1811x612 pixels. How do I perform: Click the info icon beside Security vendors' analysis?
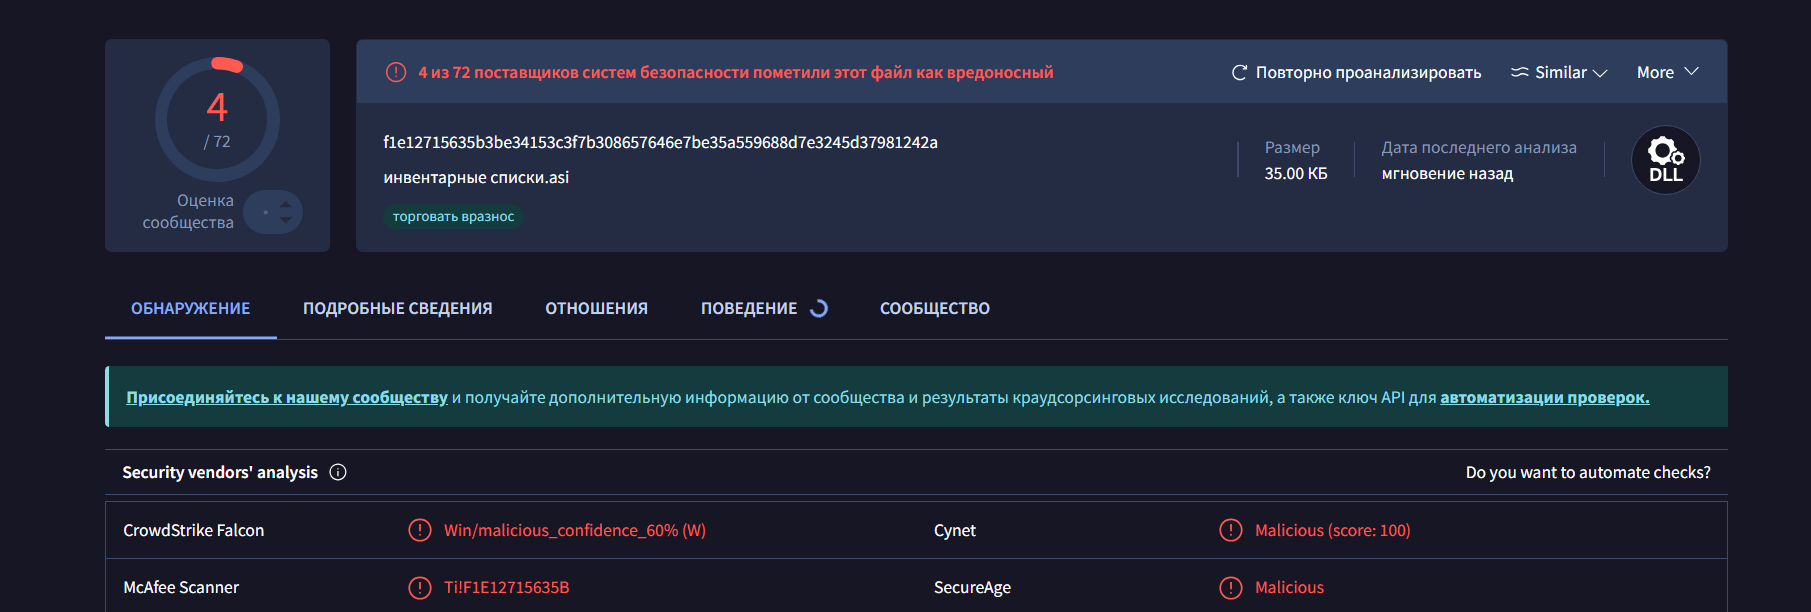[x=338, y=472]
